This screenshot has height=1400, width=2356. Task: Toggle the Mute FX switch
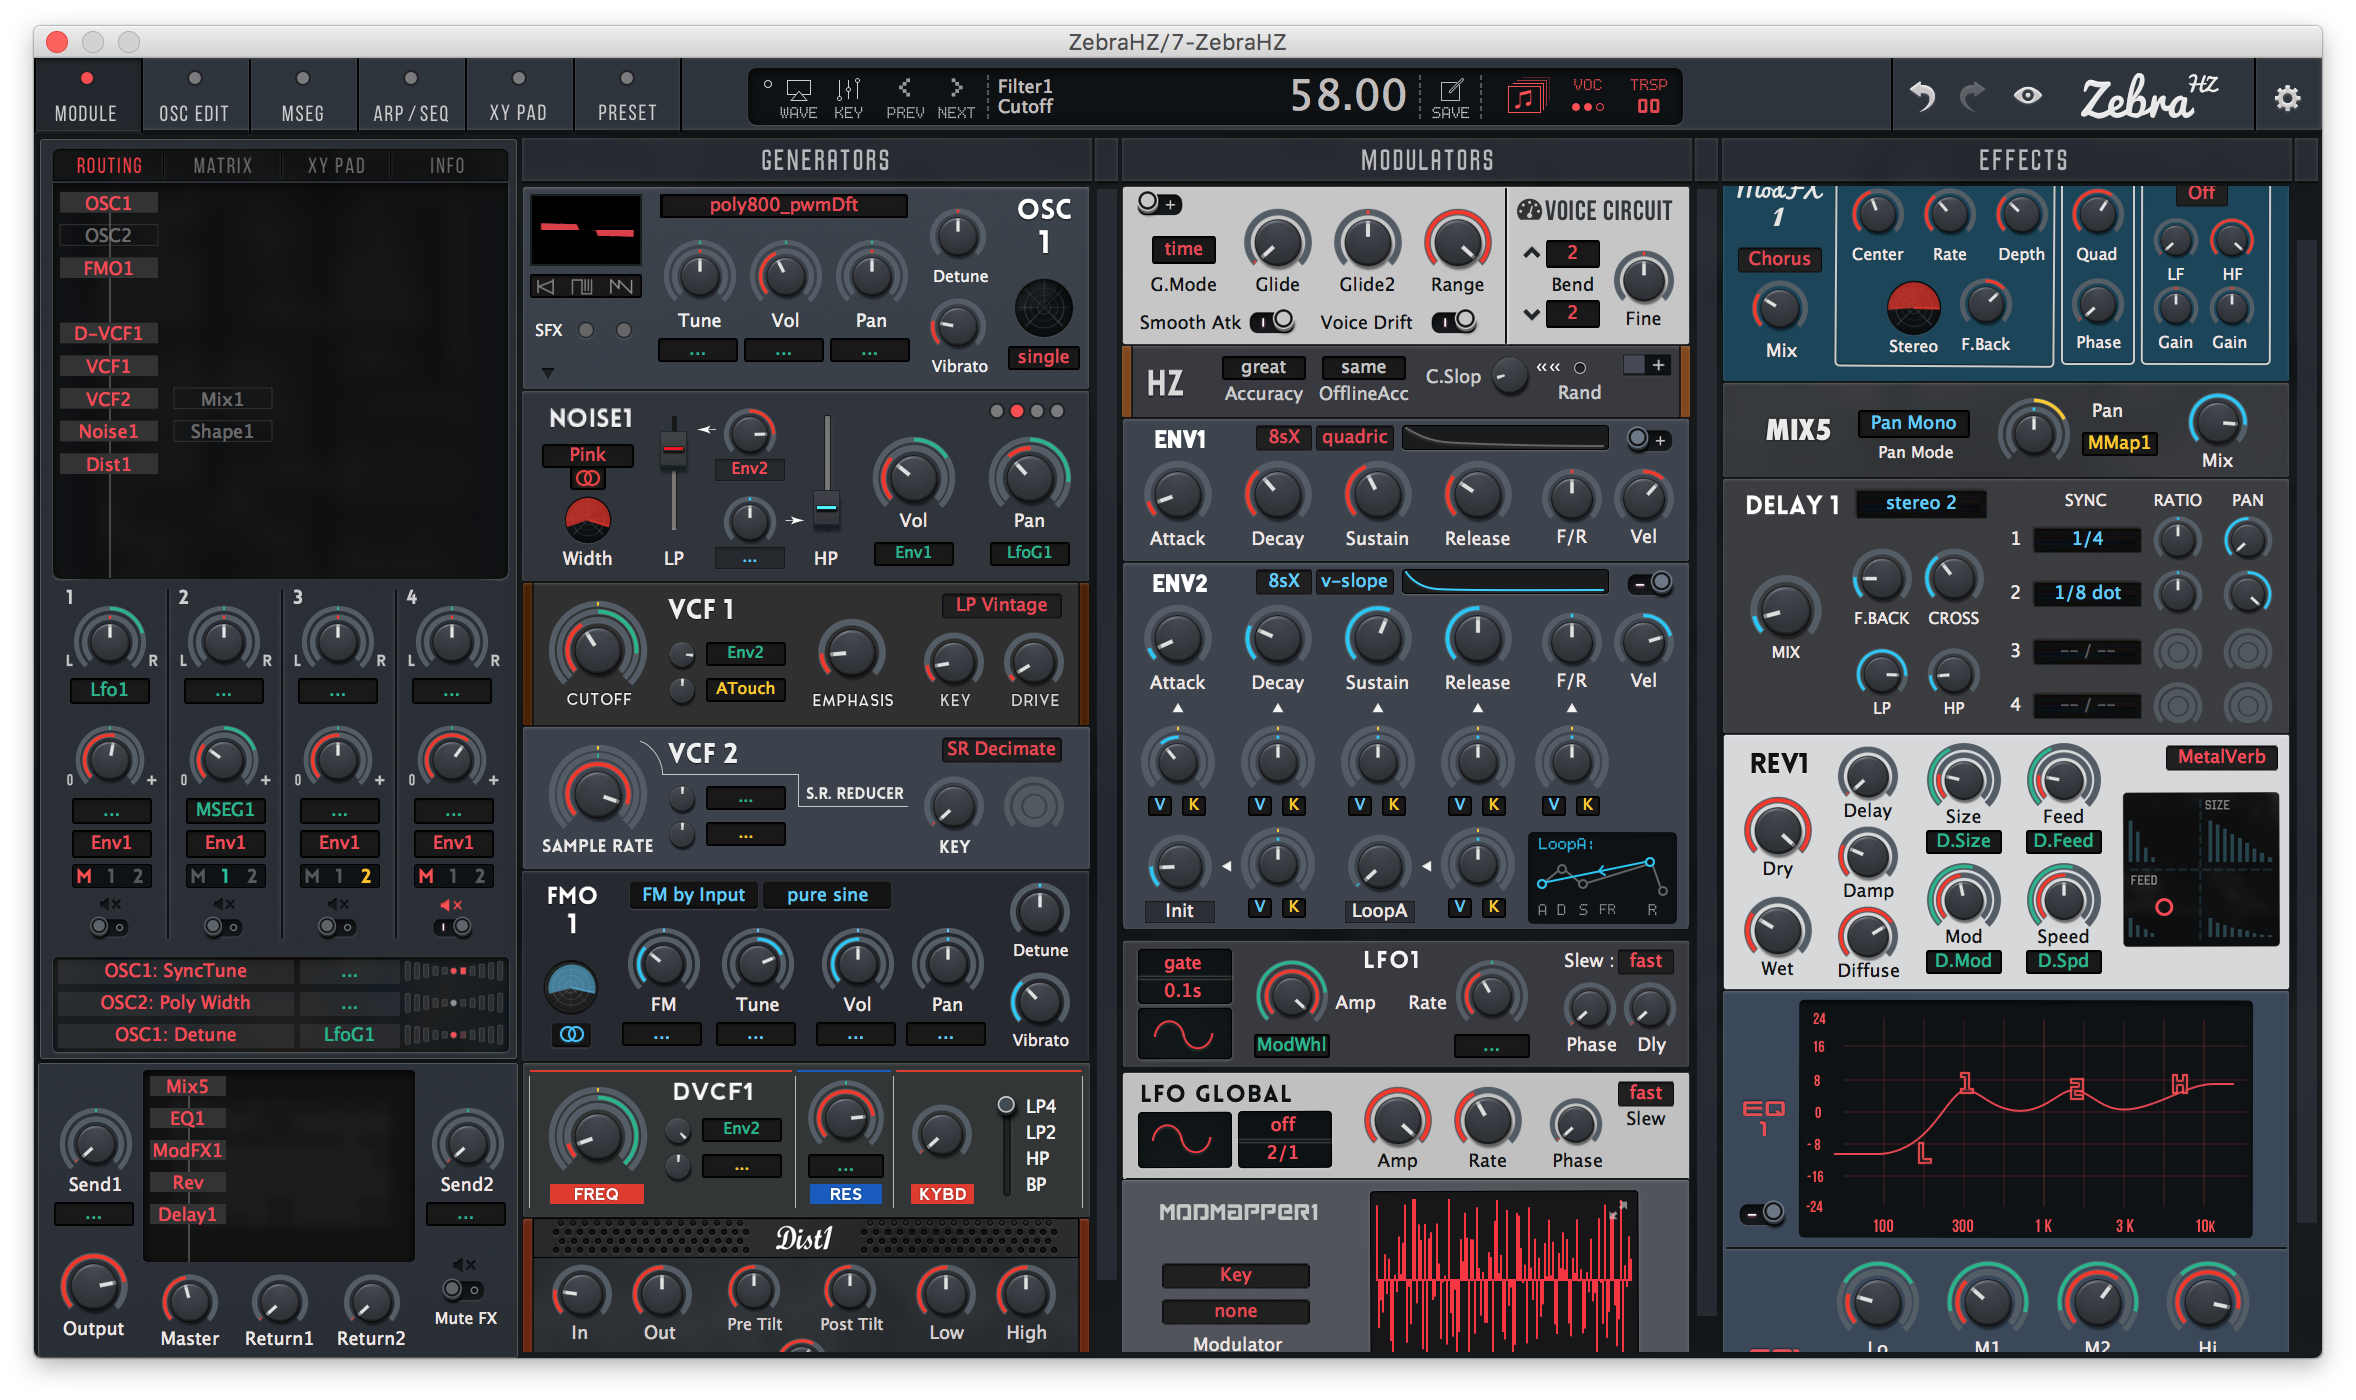tap(462, 1289)
